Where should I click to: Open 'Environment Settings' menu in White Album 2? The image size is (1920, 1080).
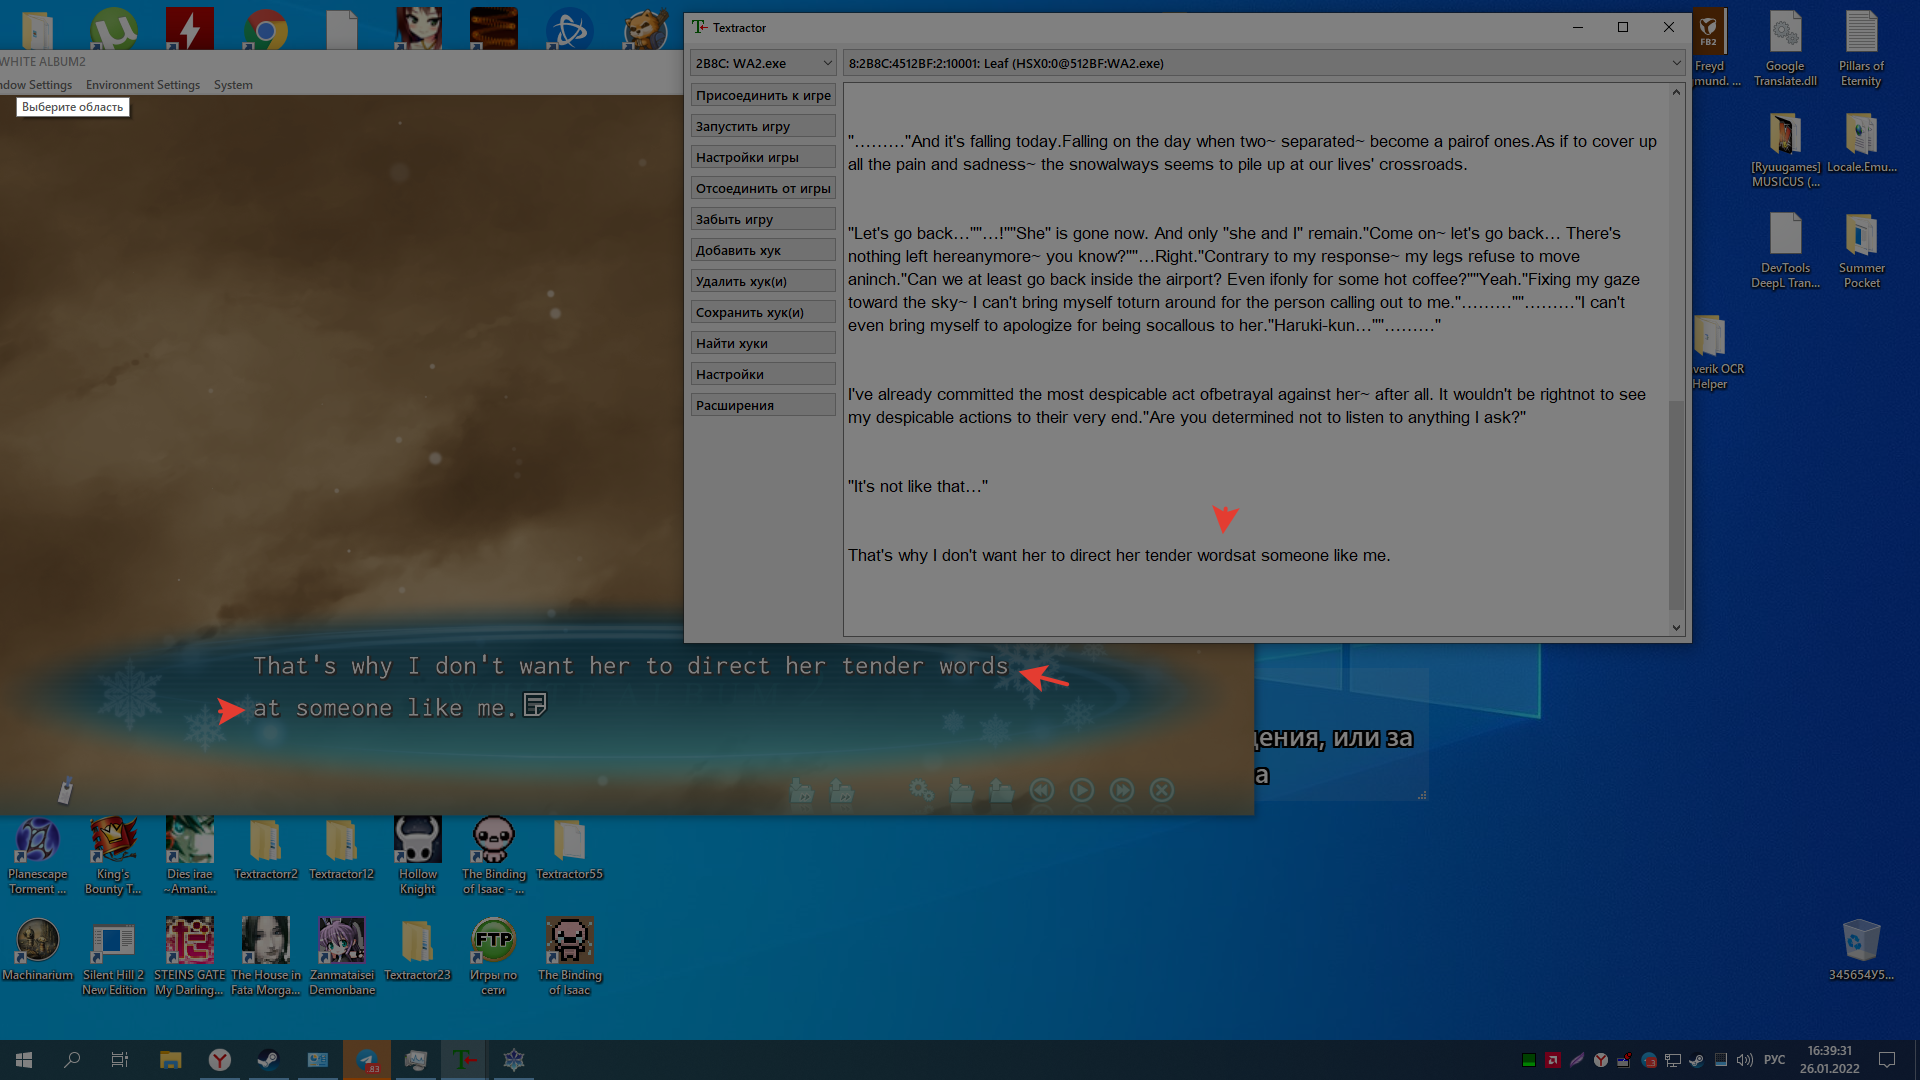point(143,85)
